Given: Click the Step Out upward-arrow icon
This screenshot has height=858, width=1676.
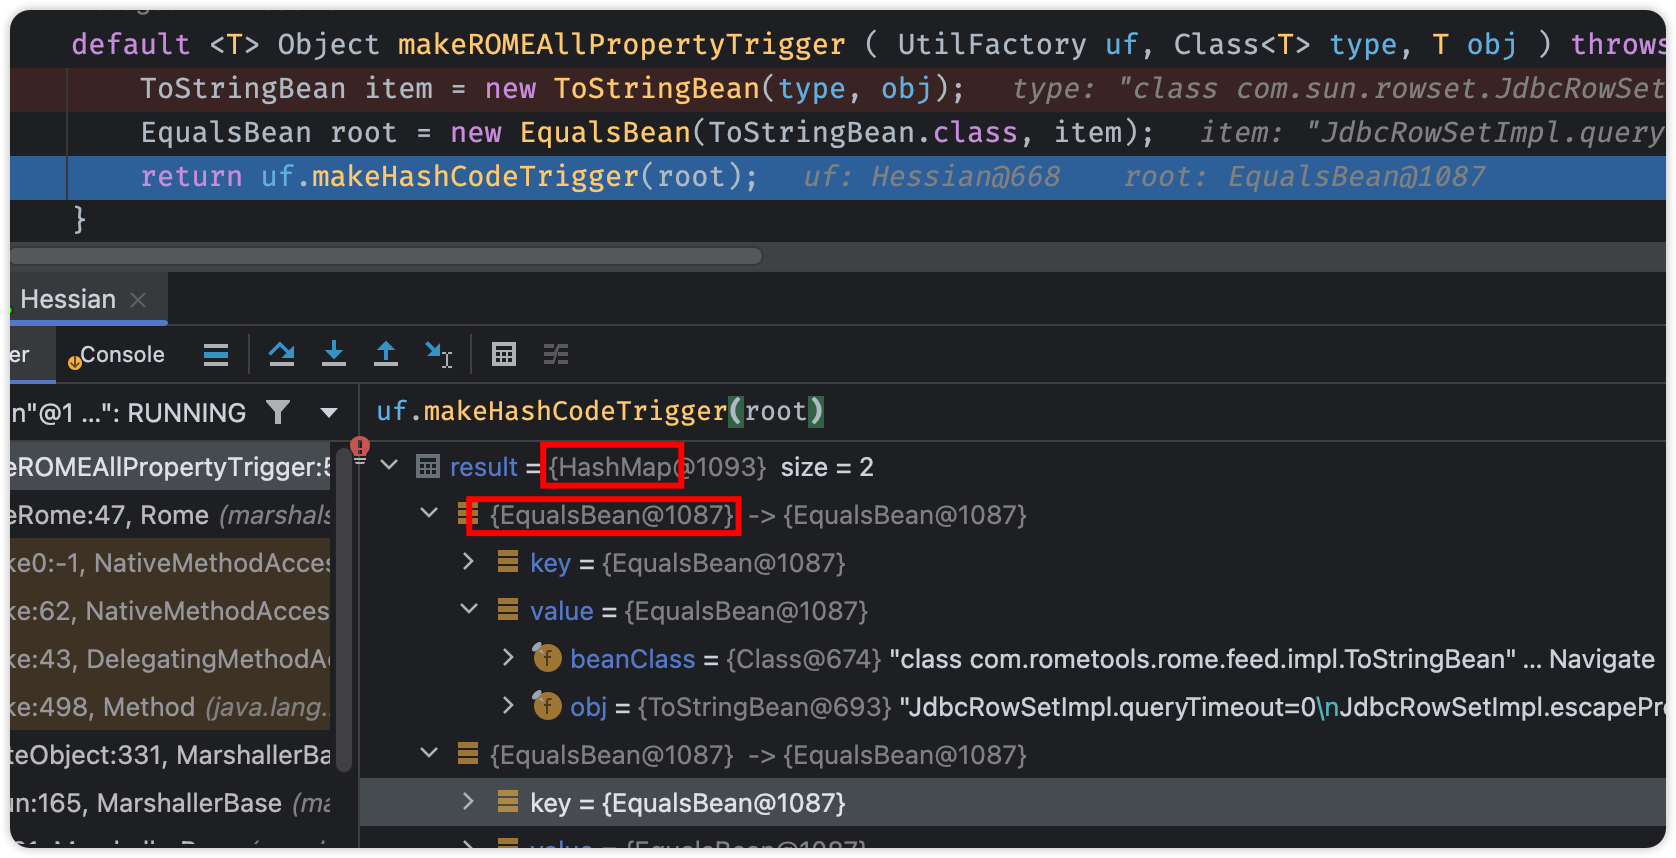Looking at the screenshot, I should [x=386, y=354].
